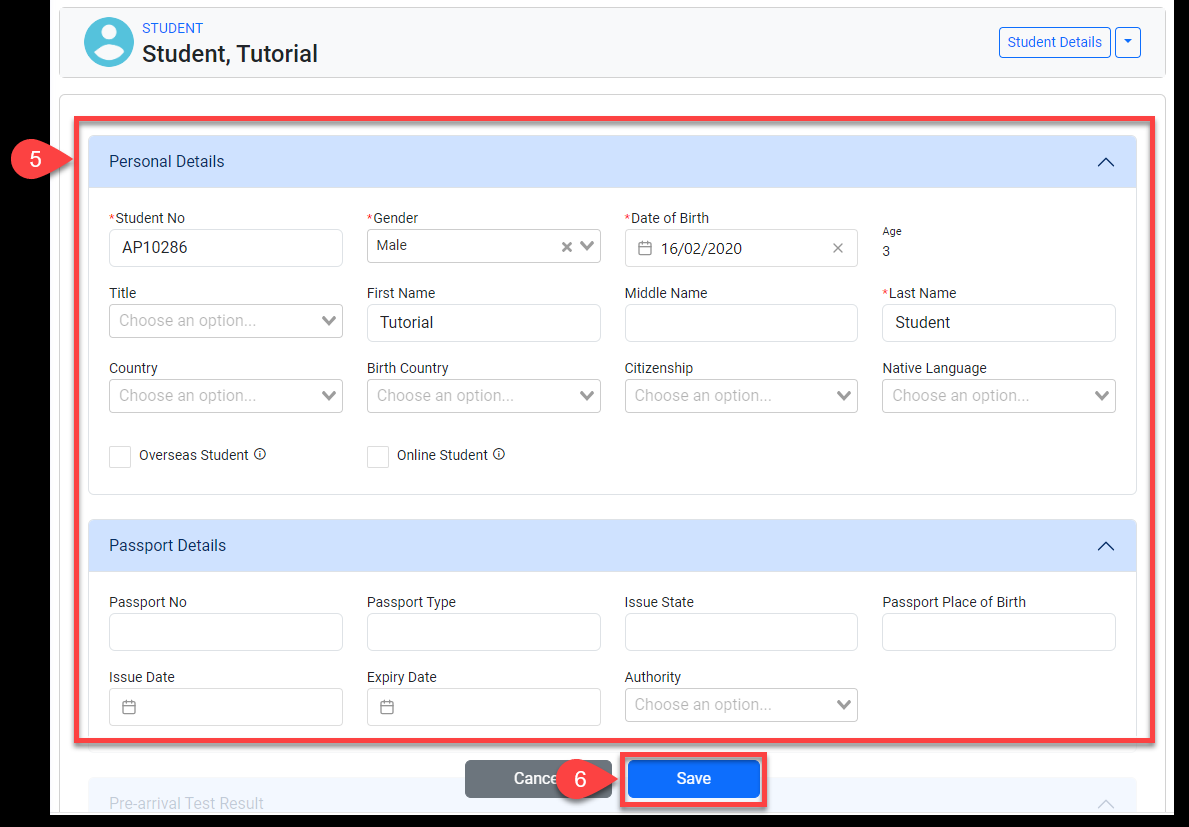Open the Authority dropdown
This screenshot has height=827, width=1189.
pos(741,705)
